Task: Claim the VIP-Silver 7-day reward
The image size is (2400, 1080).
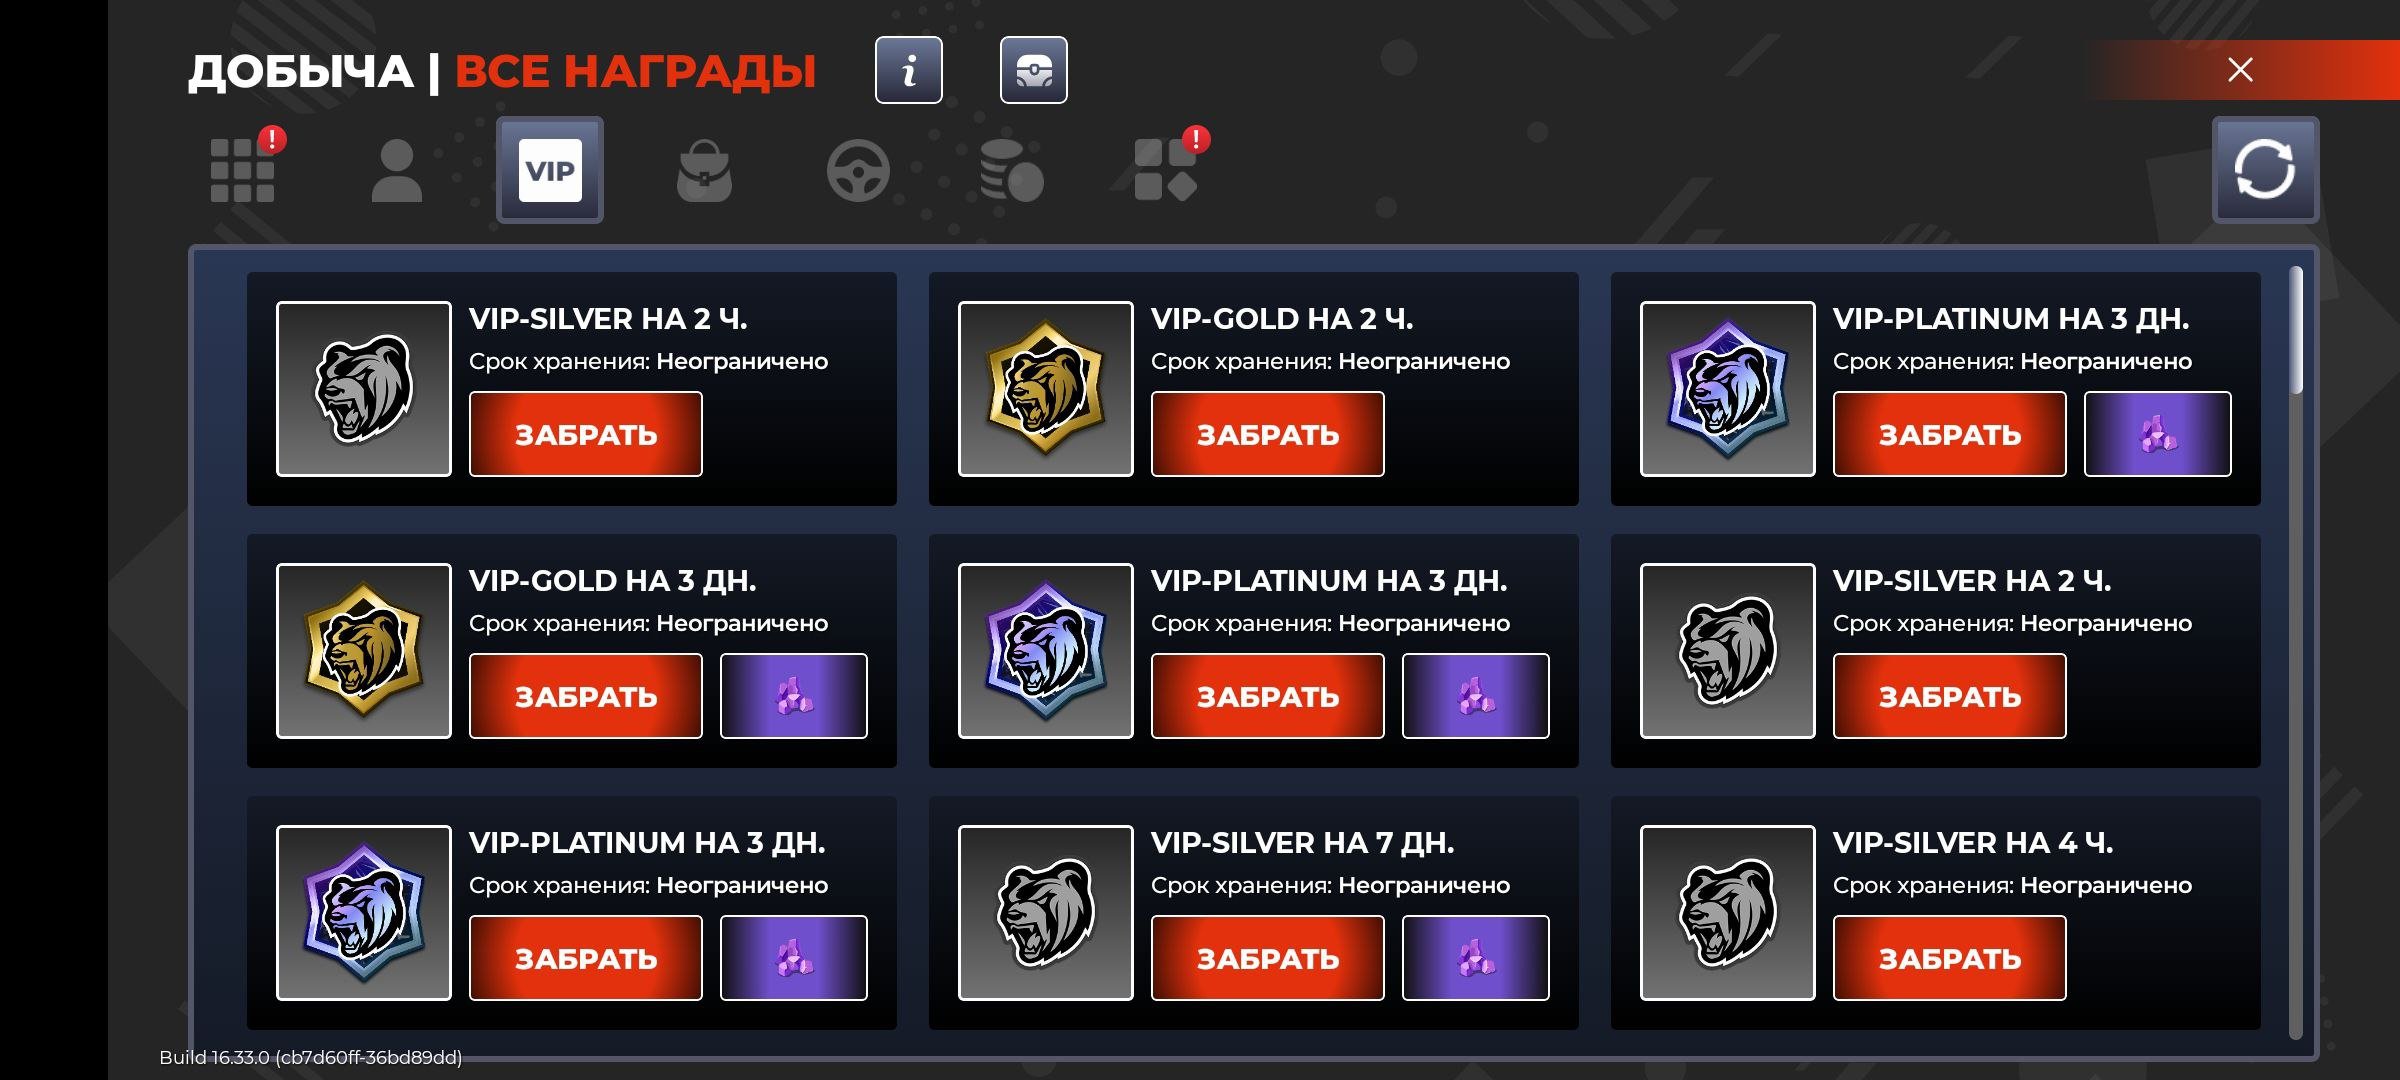Action: (x=1268, y=958)
